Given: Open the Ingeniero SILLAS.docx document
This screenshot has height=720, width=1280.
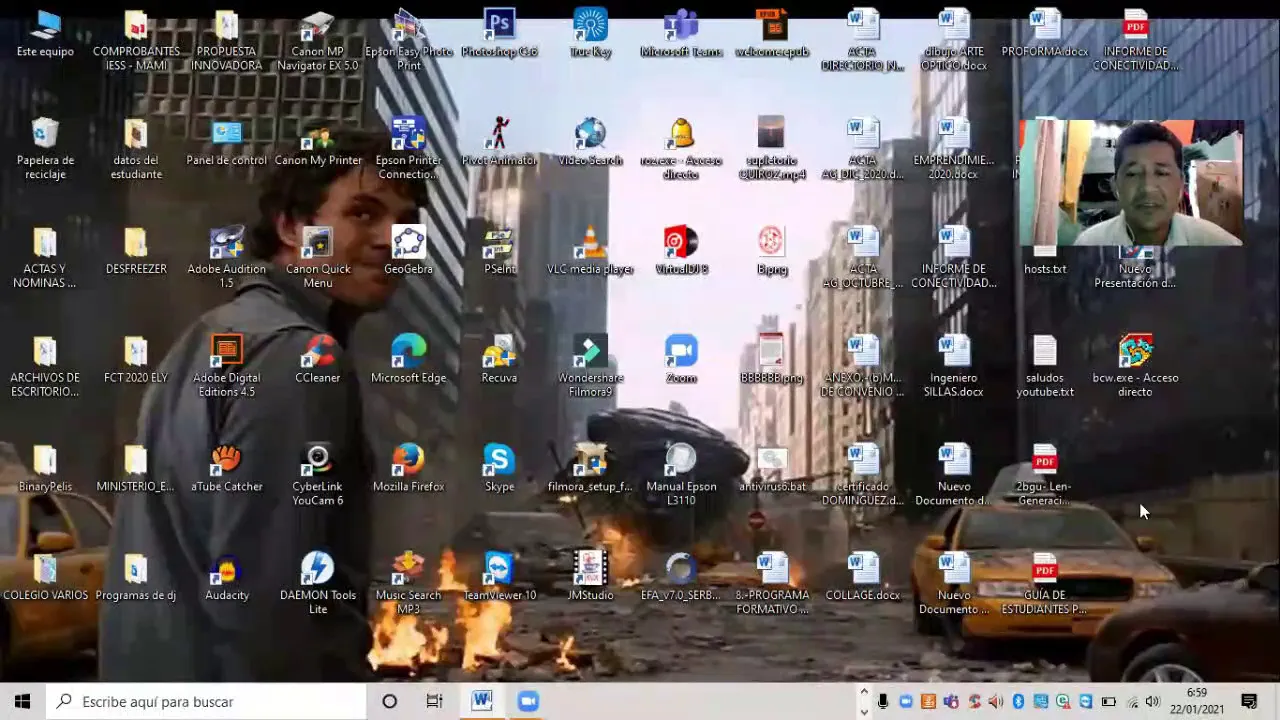Looking at the screenshot, I should [x=954, y=367].
